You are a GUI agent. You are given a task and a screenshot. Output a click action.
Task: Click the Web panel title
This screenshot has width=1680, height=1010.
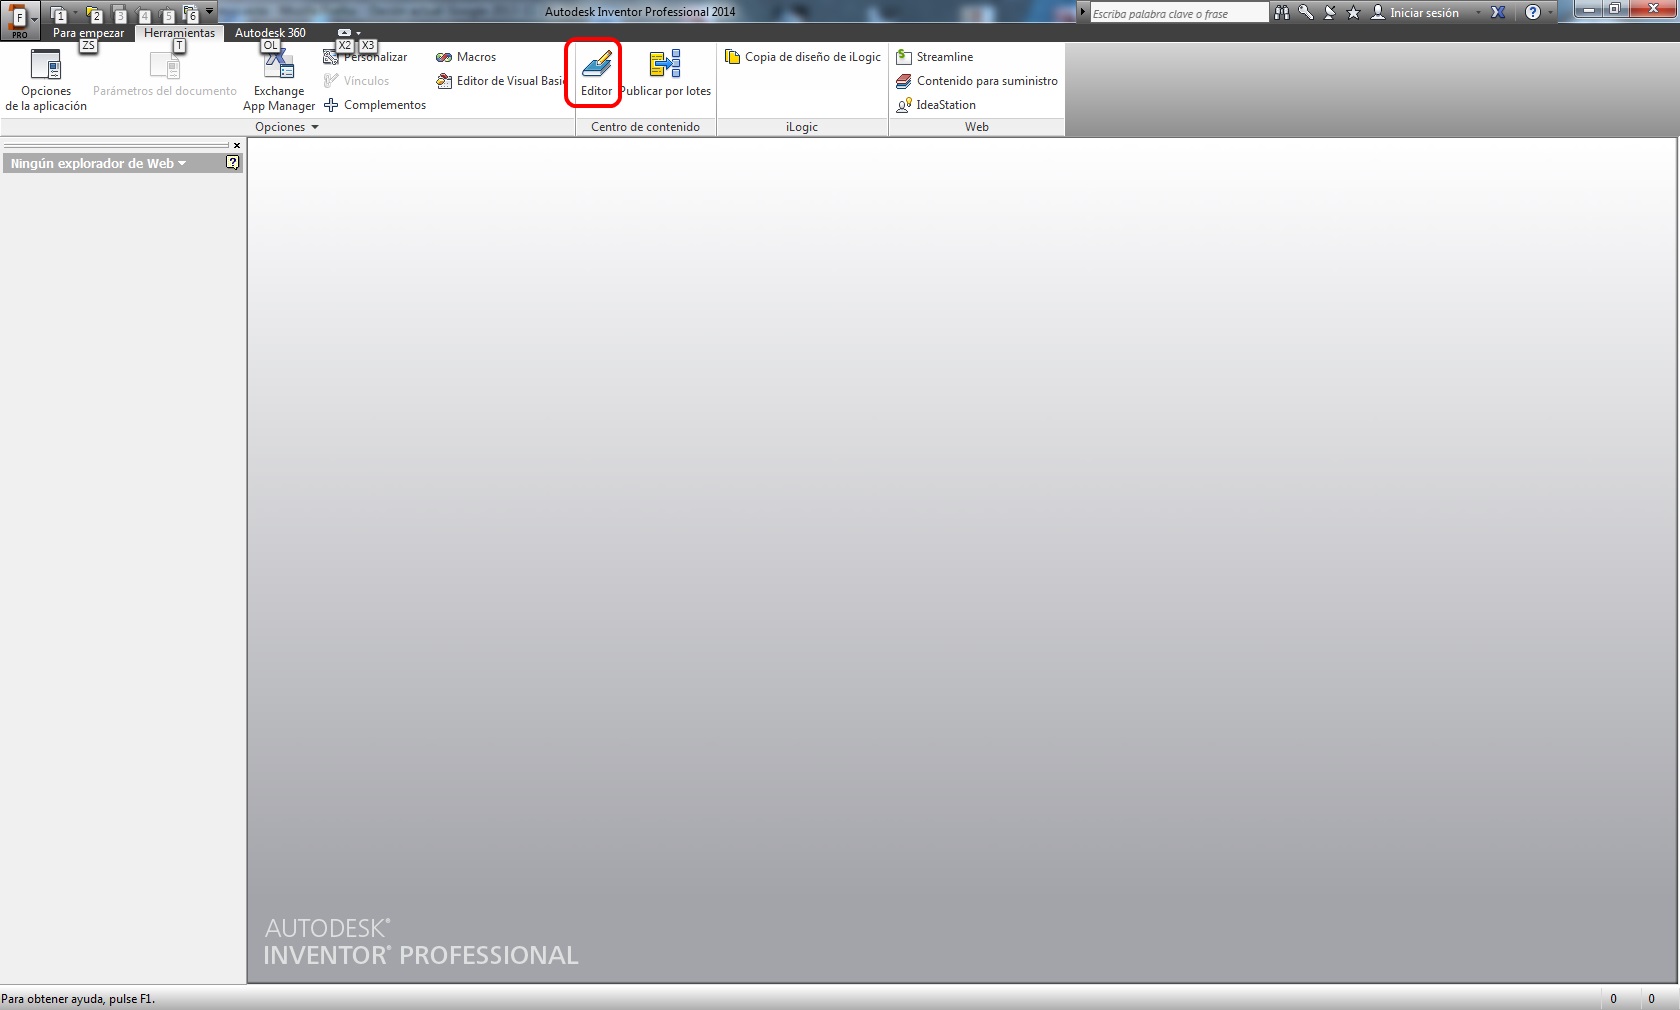click(x=977, y=127)
